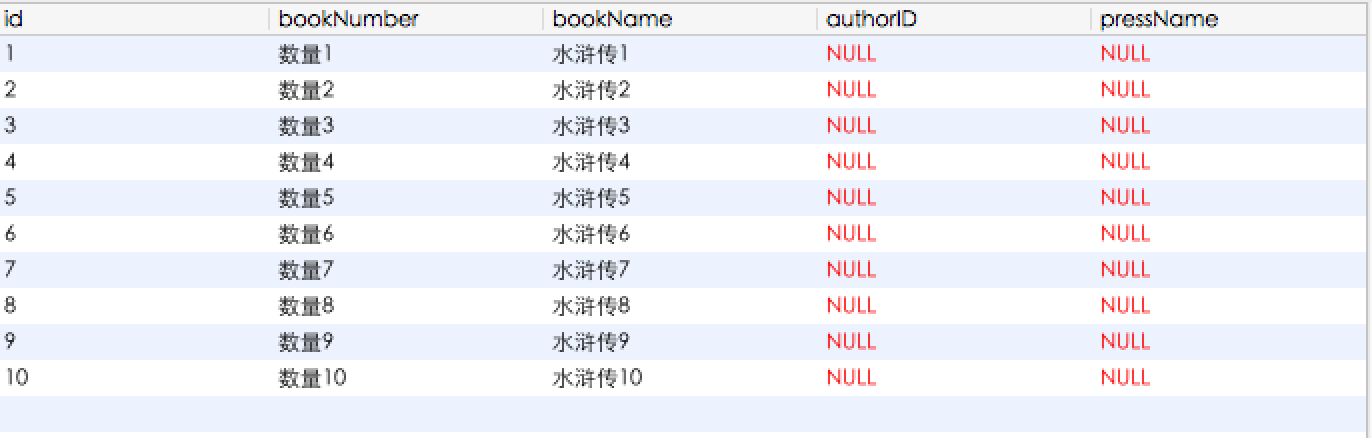The width and height of the screenshot is (1372, 438).
Task: Select authorID NULL in 水浒传4 row
Action: pyautogui.click(x=955, y=162)
